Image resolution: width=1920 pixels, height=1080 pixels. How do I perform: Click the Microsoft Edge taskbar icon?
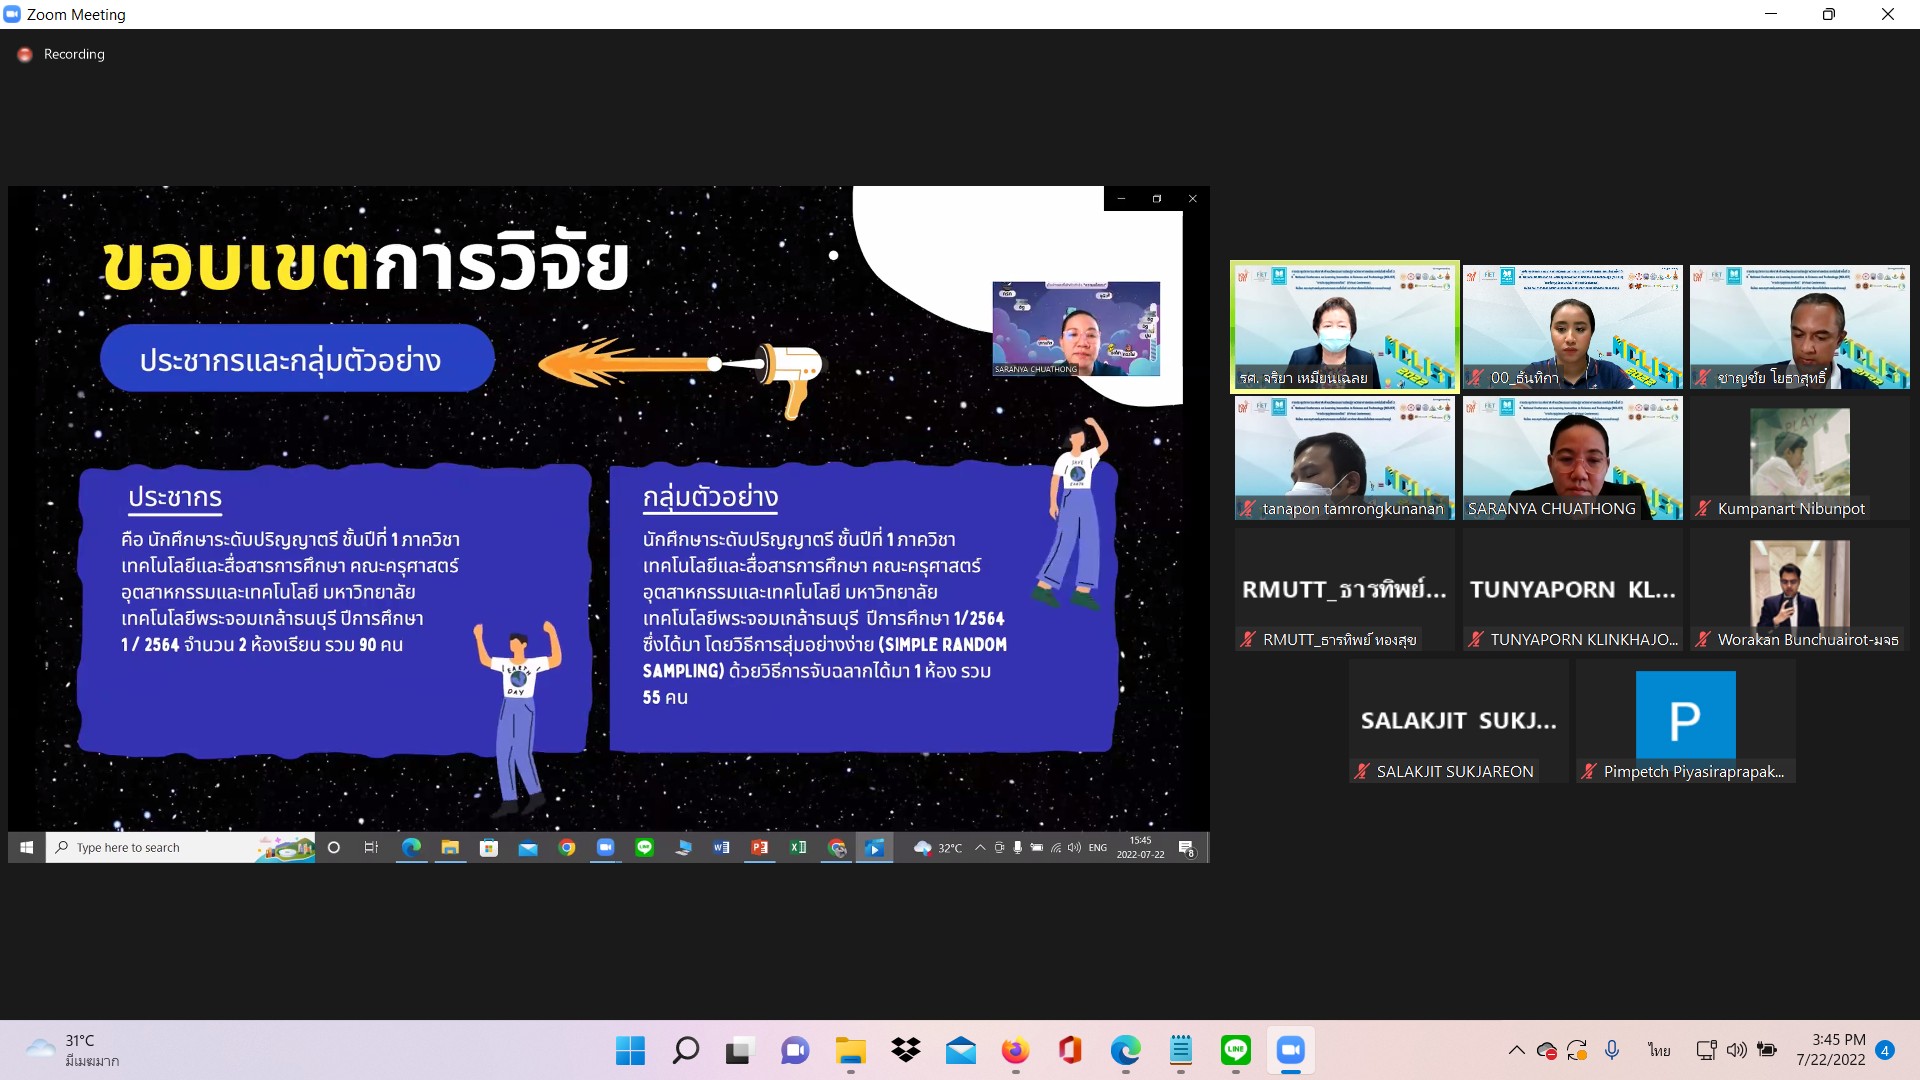(x=1125, y=1050)
